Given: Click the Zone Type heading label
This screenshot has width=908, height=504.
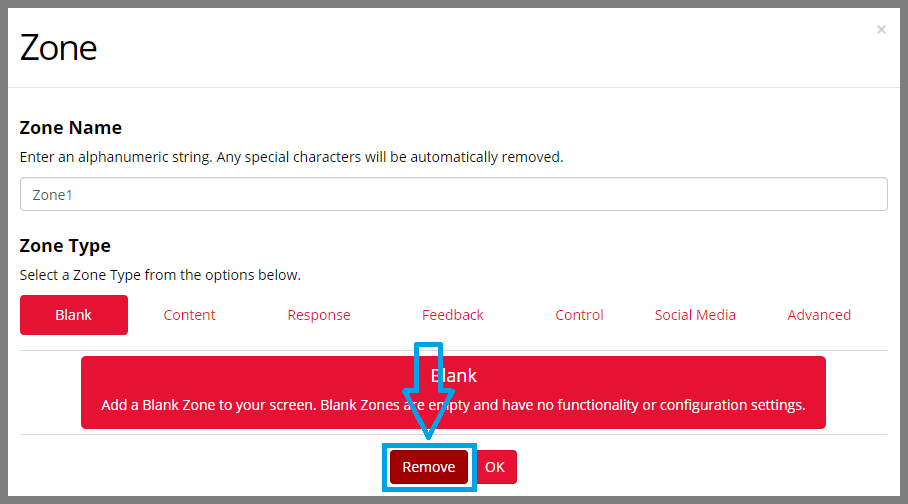Looking at the screenshot, I should point(65,246).
